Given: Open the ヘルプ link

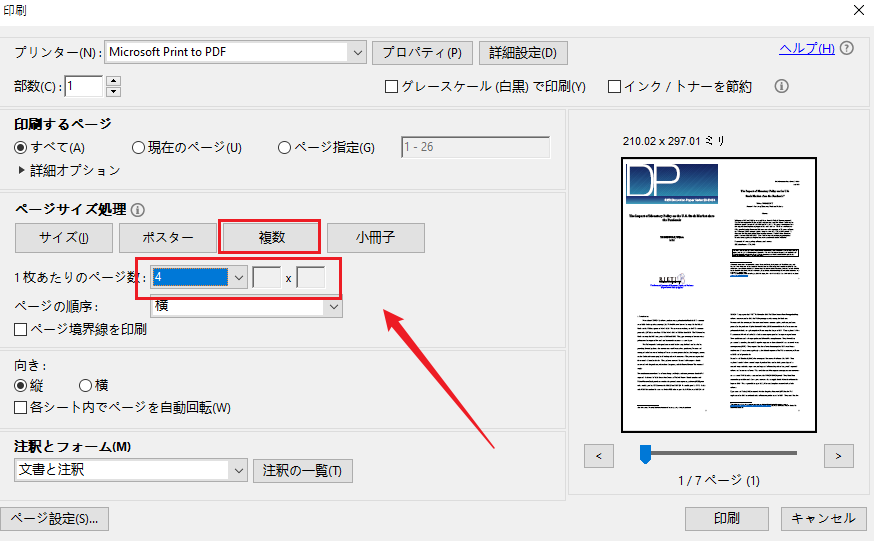Looking at the screenshot, I should coord(807,48).
